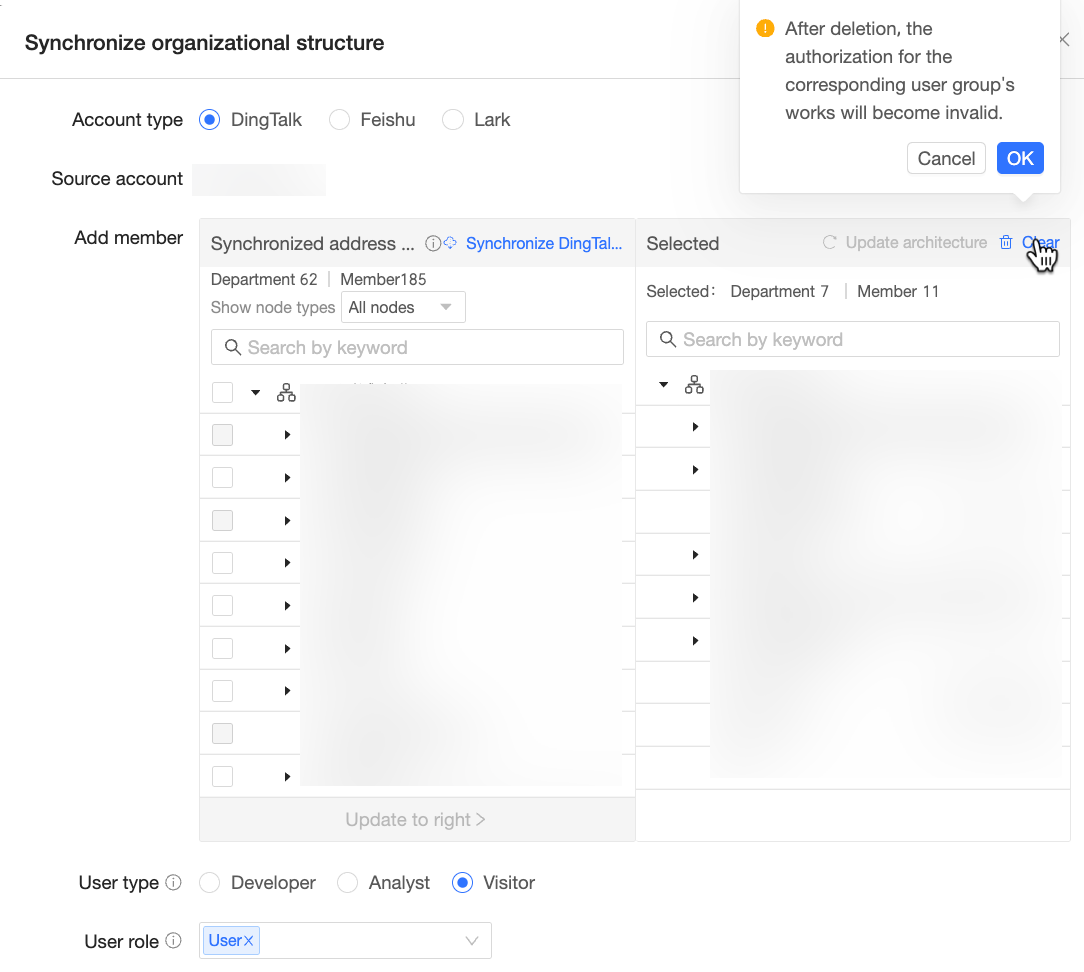
Task: Click the info icon next to User type
Action: point(174,883)
